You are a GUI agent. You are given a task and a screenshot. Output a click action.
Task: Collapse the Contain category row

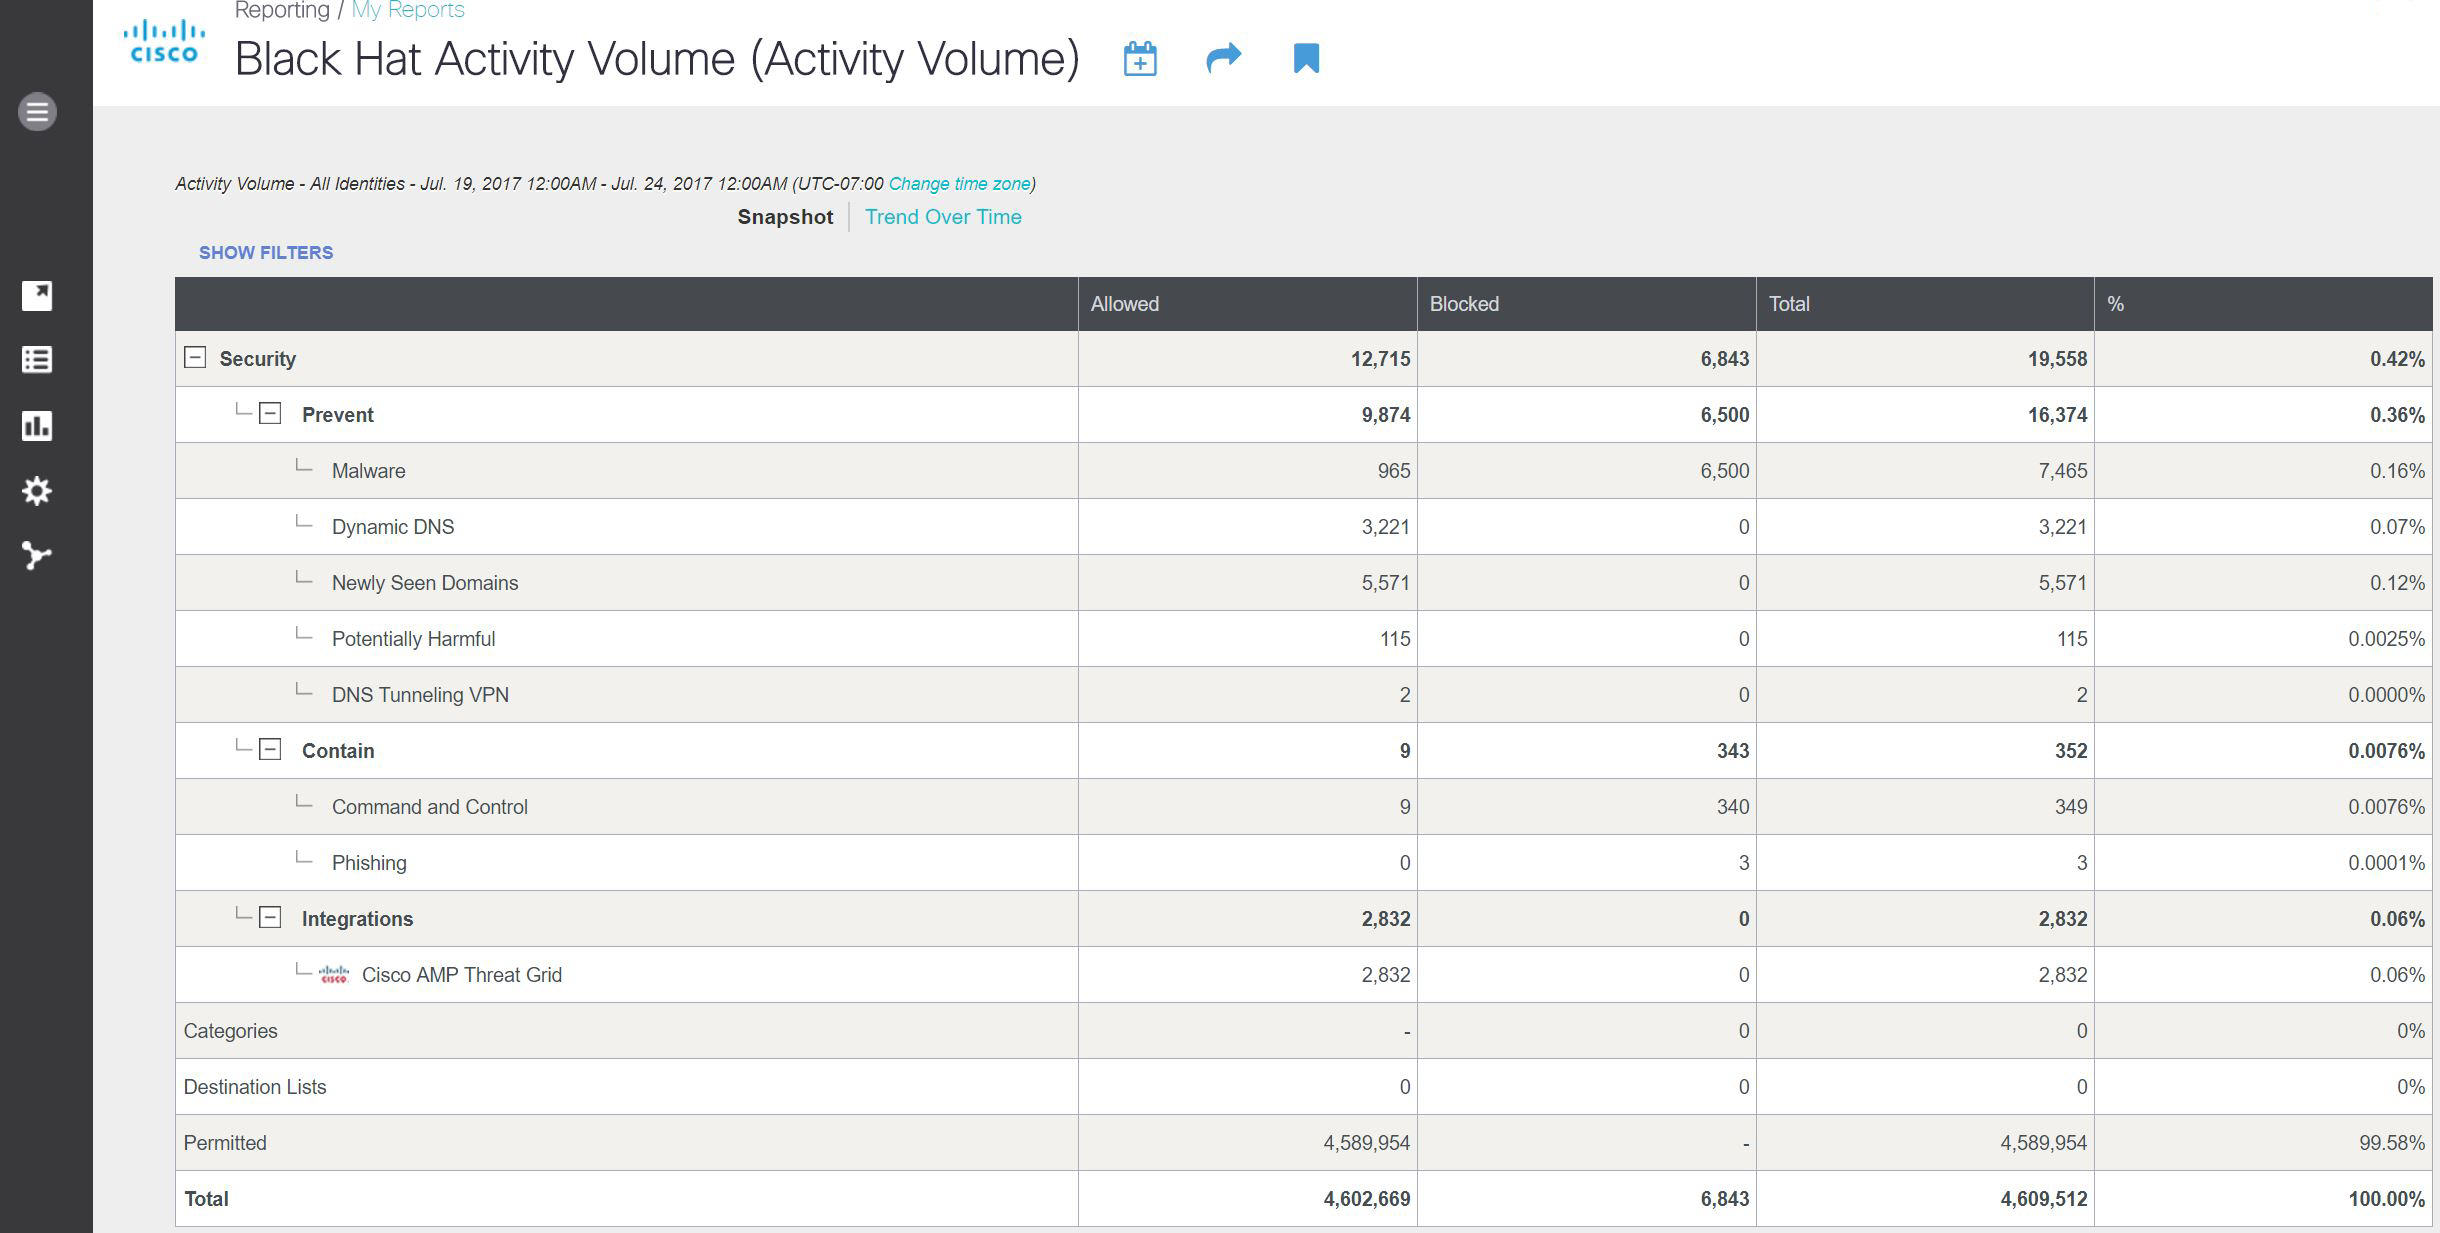click(x=270, y=750)
